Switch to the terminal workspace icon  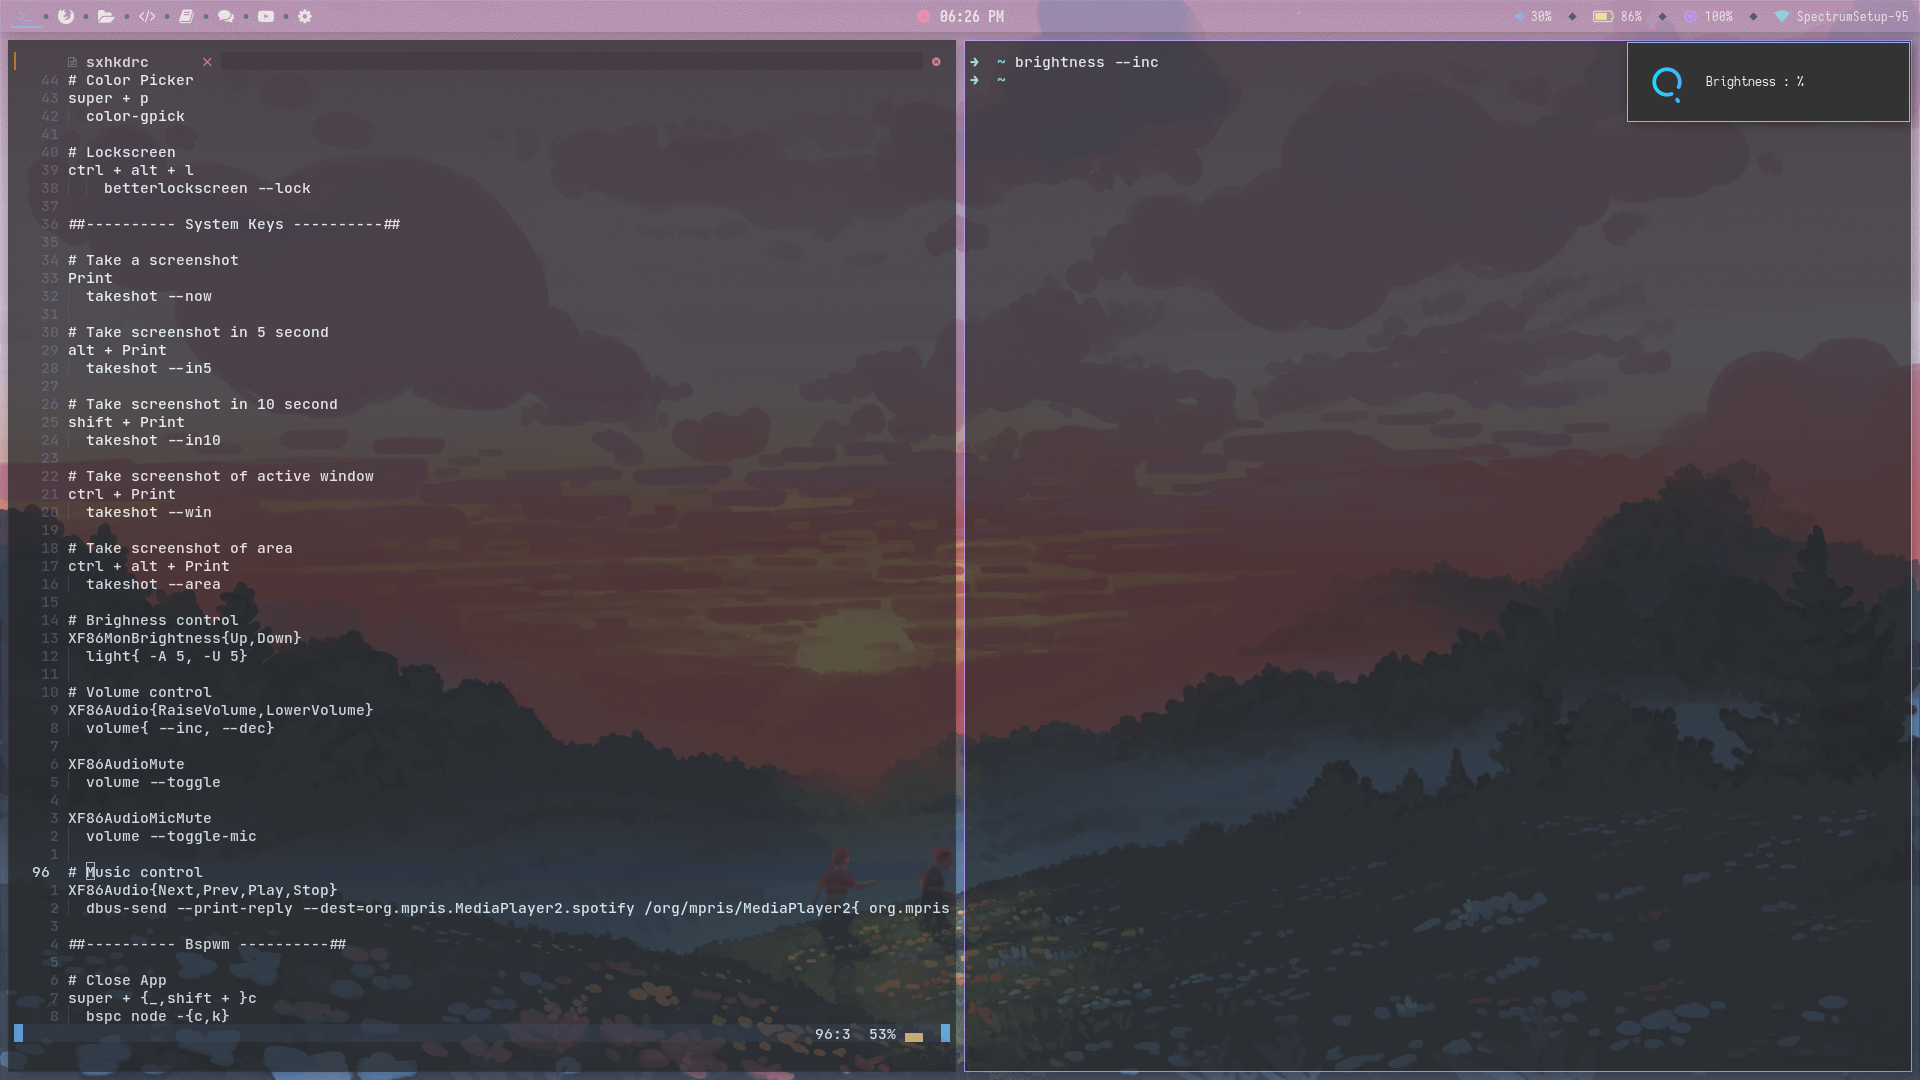coord(27,17)
